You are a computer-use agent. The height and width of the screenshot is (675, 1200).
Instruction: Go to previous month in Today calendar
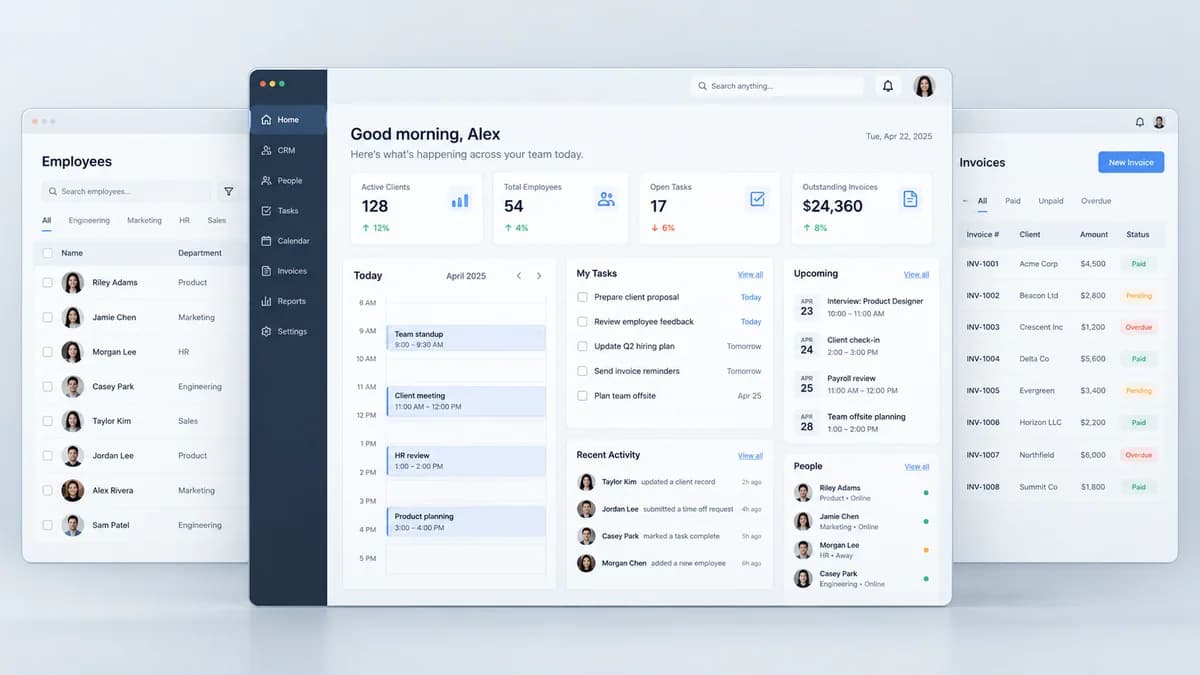pos(518,276)
